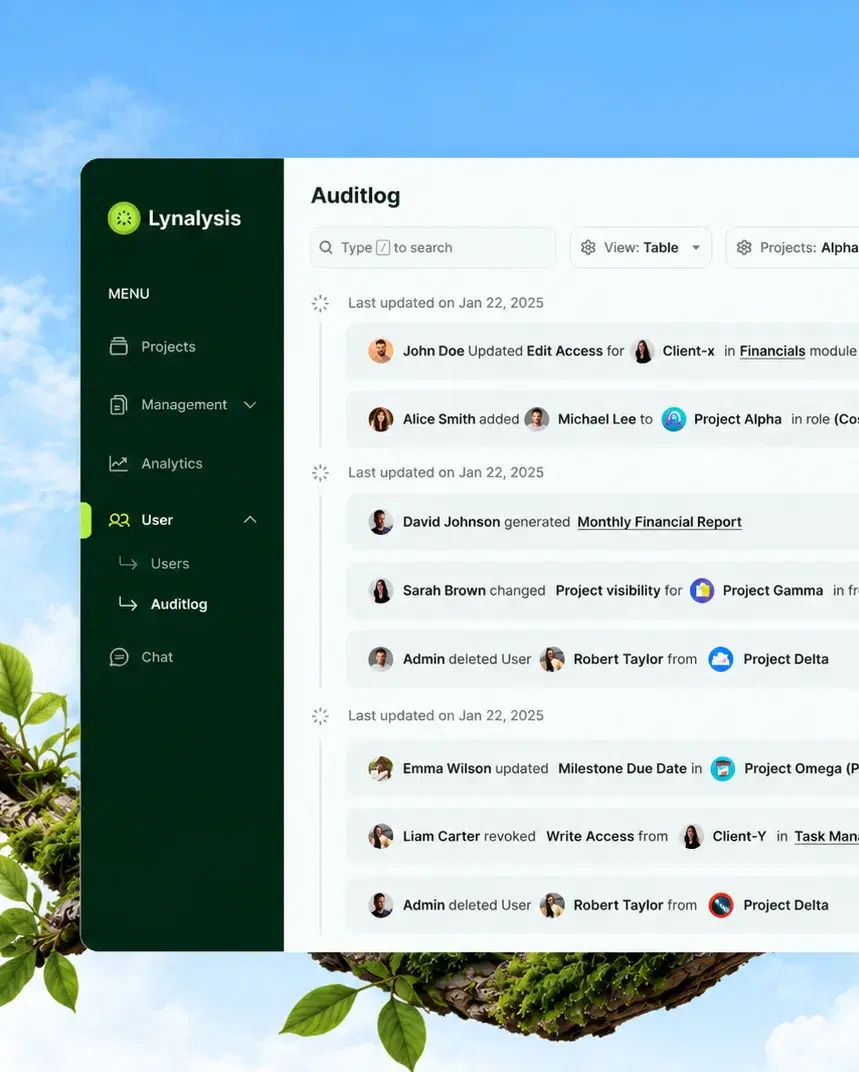Click the Project Gamma name text
This screenshot has width=859, height=1072.
(x=773, y=591)
